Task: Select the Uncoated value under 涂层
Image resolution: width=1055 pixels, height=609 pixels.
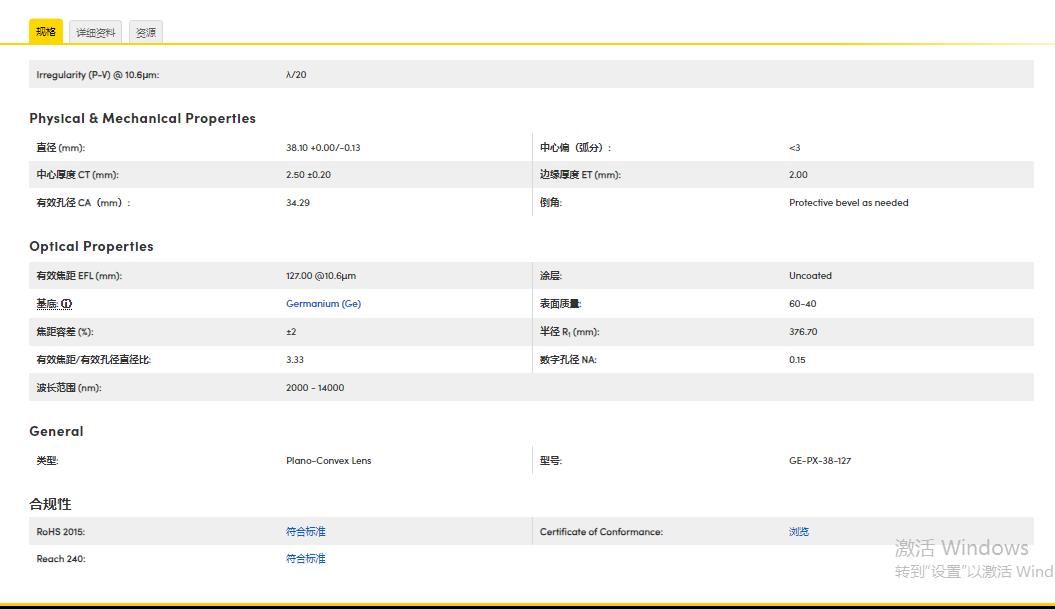Action: pyautogui.click(x=810, y=275)
